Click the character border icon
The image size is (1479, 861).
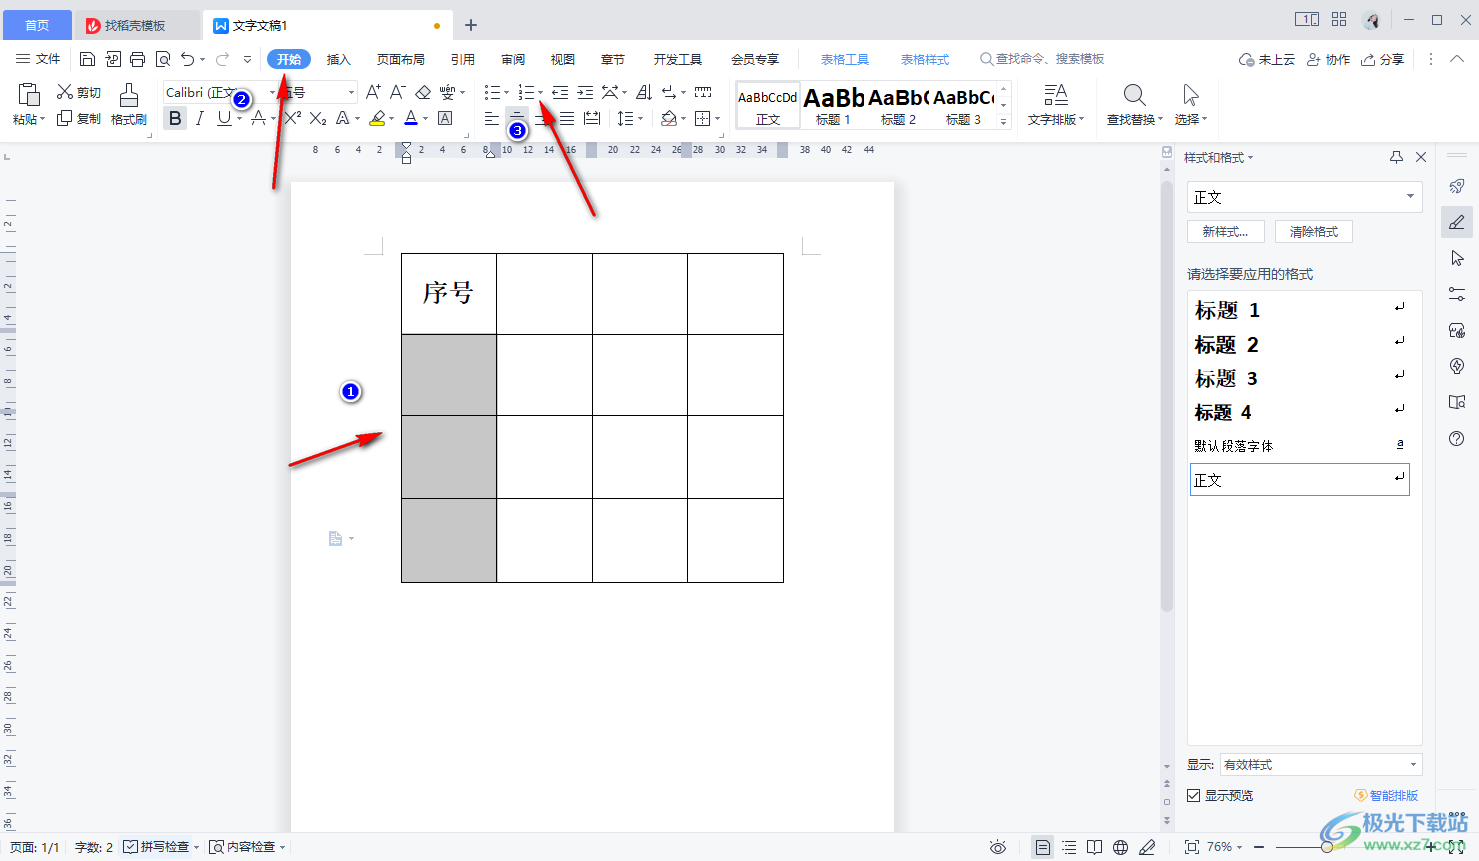(x=446, y=118)
